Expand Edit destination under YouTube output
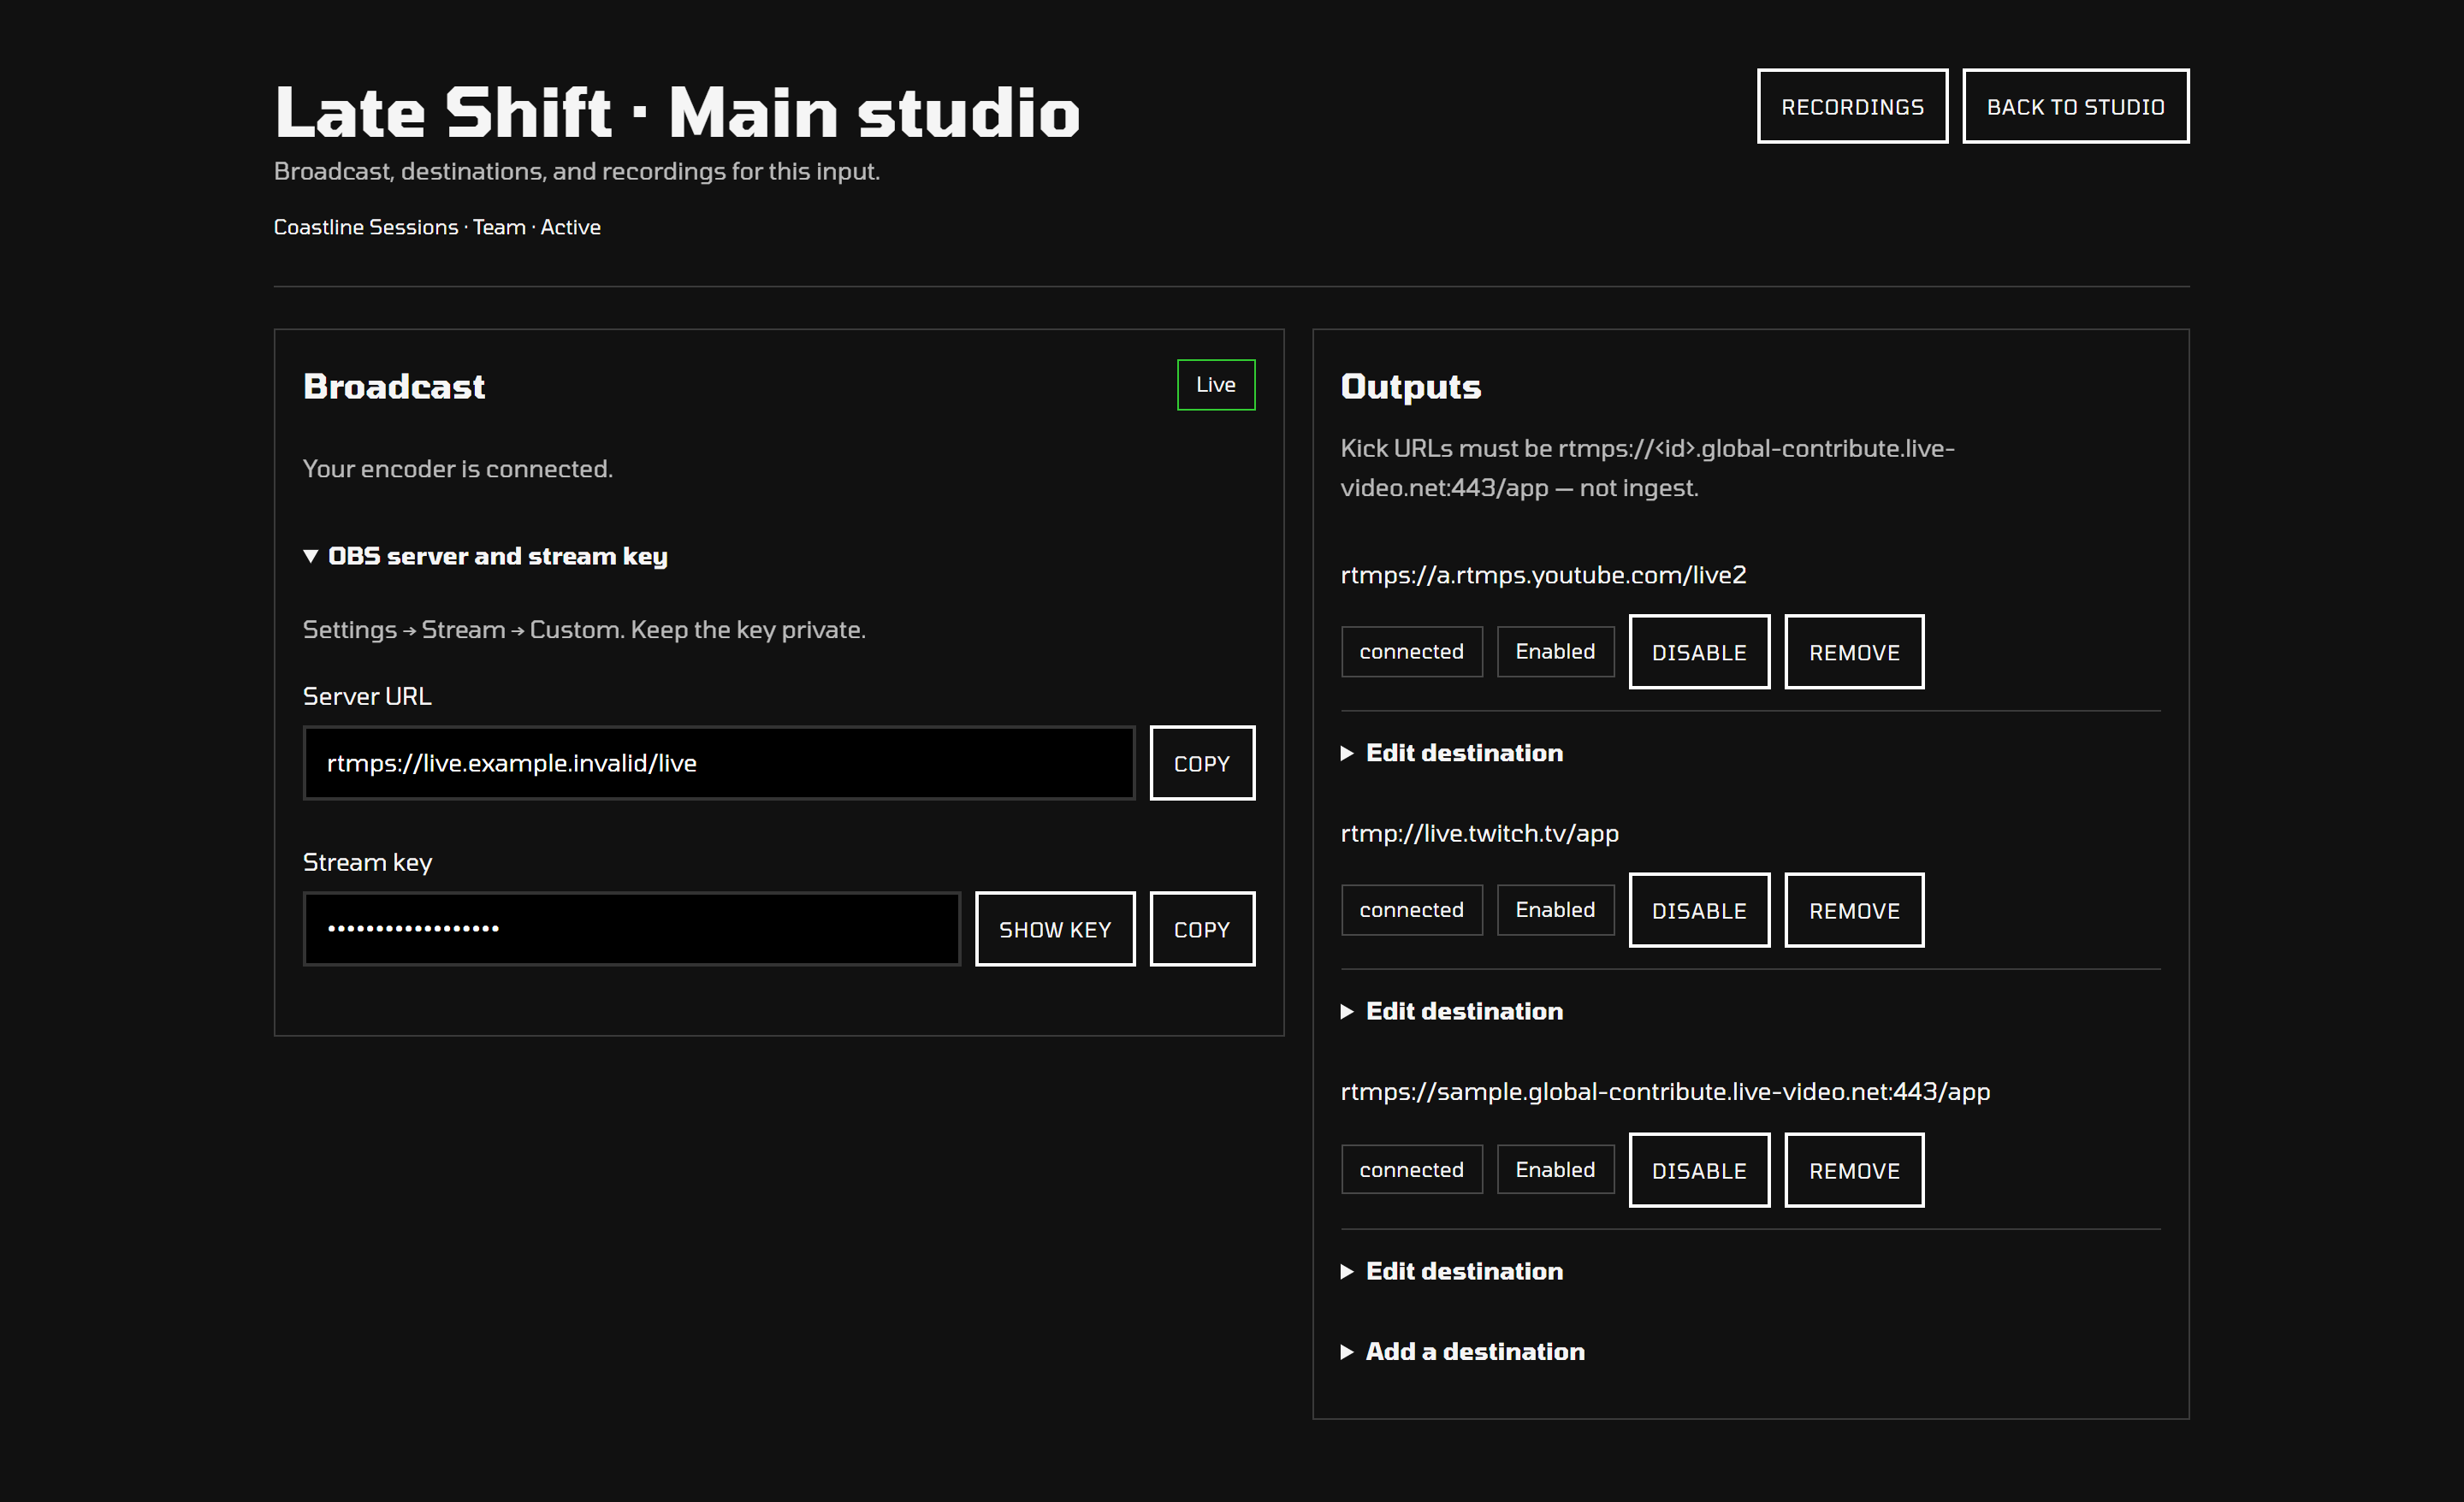 [x=1452, y=753]
